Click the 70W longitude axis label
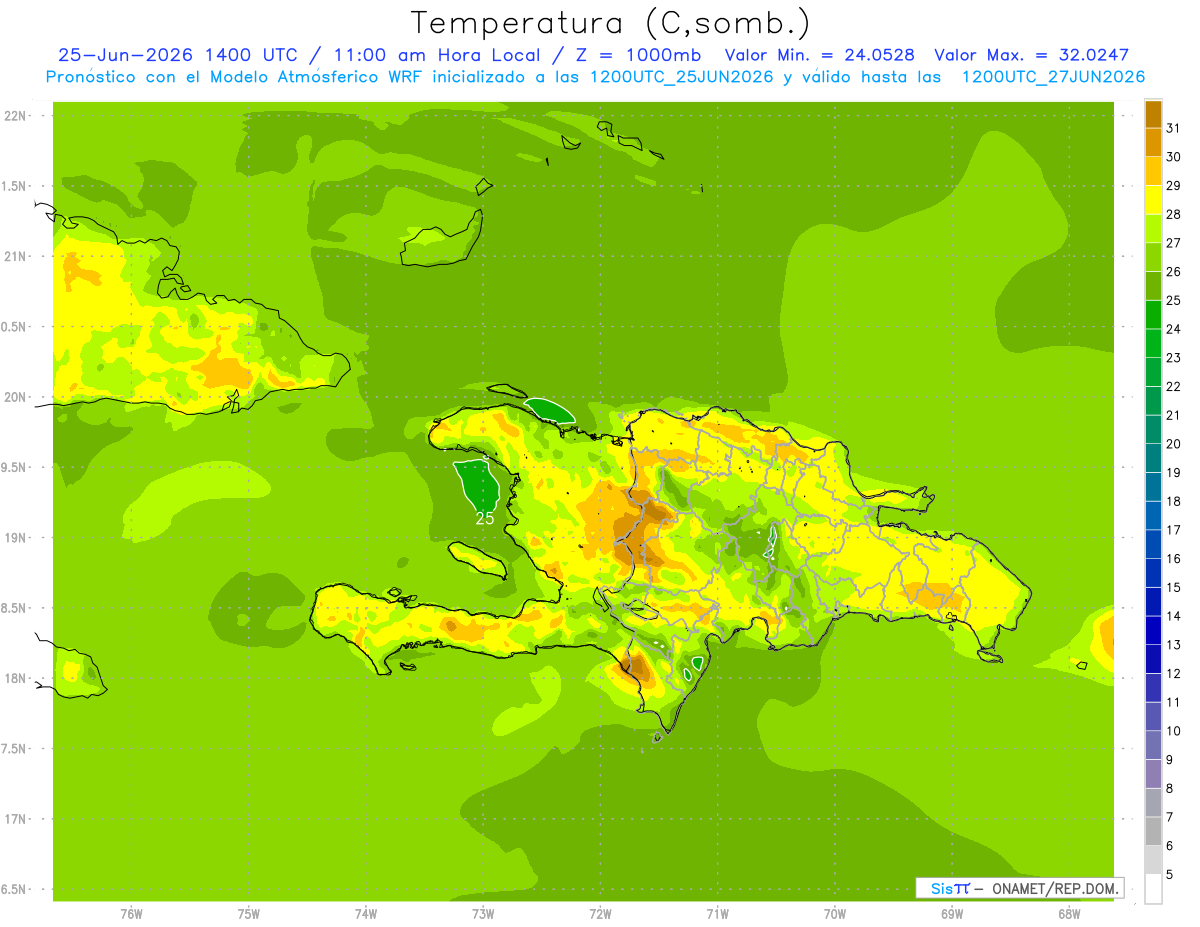The height and width of the screenshot is (927, 1200). click(x=835, y=913)
